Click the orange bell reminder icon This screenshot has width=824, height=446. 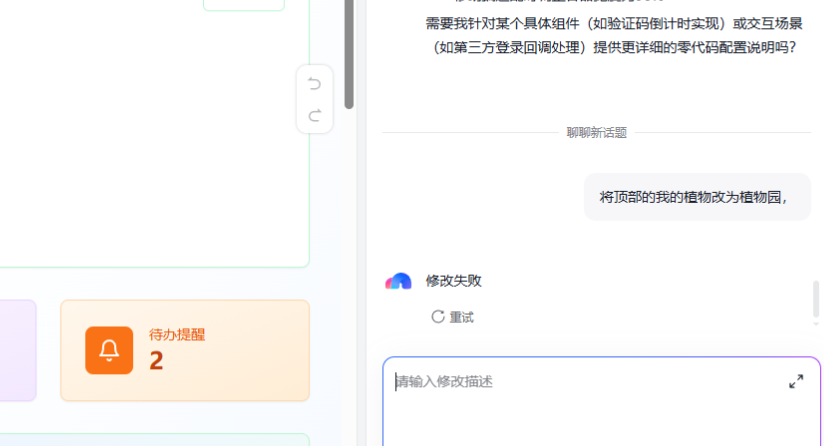point(109,350)
